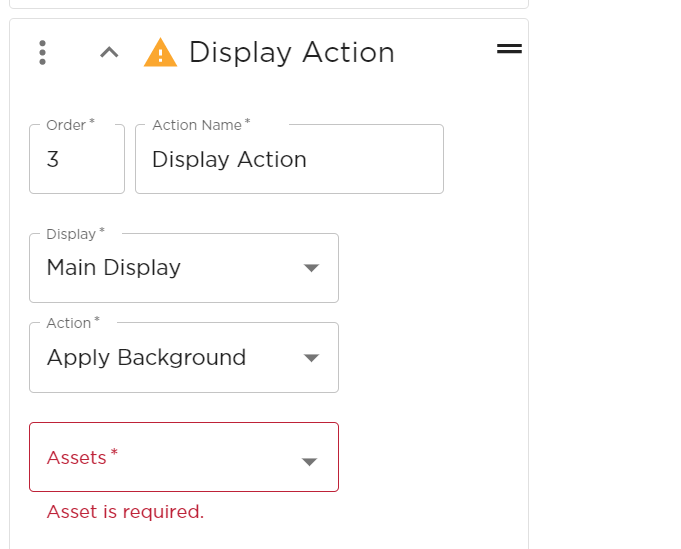Screen dimensions: 681x549
Task: Collapse the Display Action panel
Action: click(110, 53)
